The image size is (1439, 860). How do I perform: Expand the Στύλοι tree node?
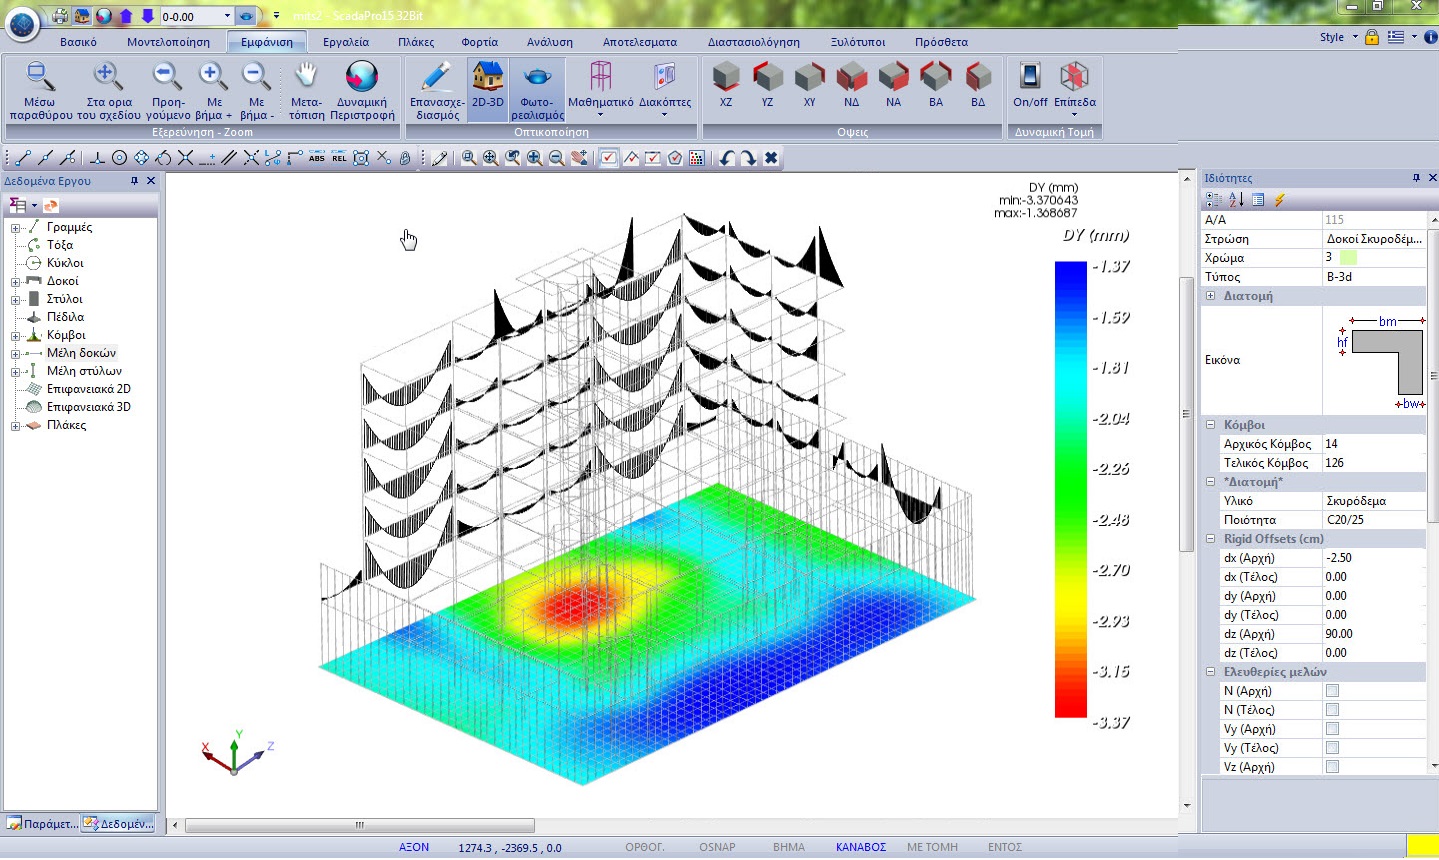(15, 300)
